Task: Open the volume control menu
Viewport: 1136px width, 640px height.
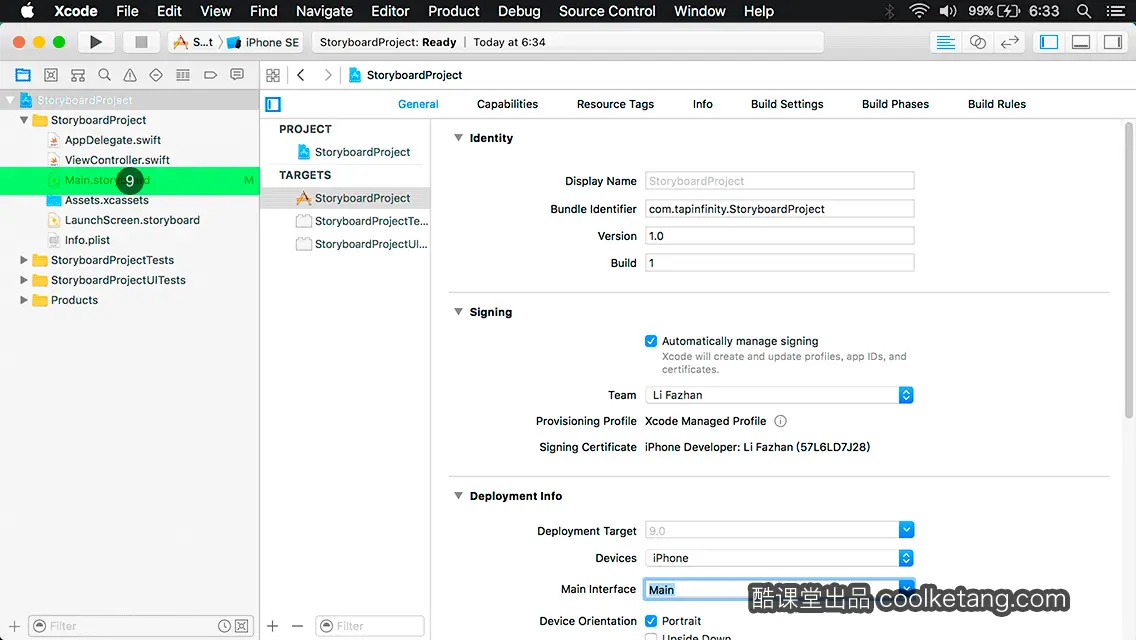Action: point(948,11)
